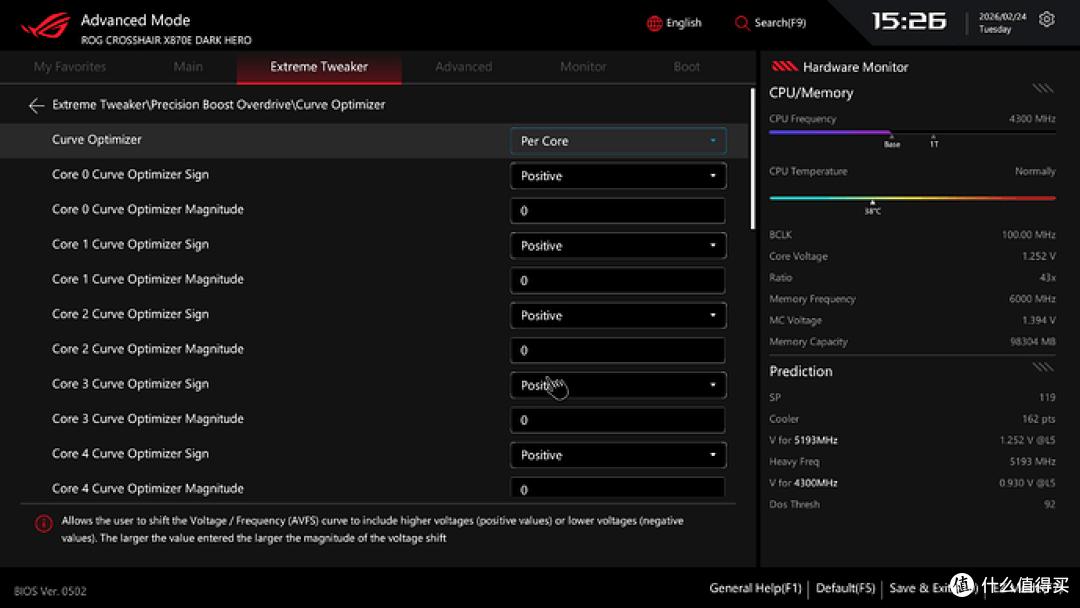Open the Boot tab
The width and height of the screenshot is (1080, 608).
[x=687, y=67]
